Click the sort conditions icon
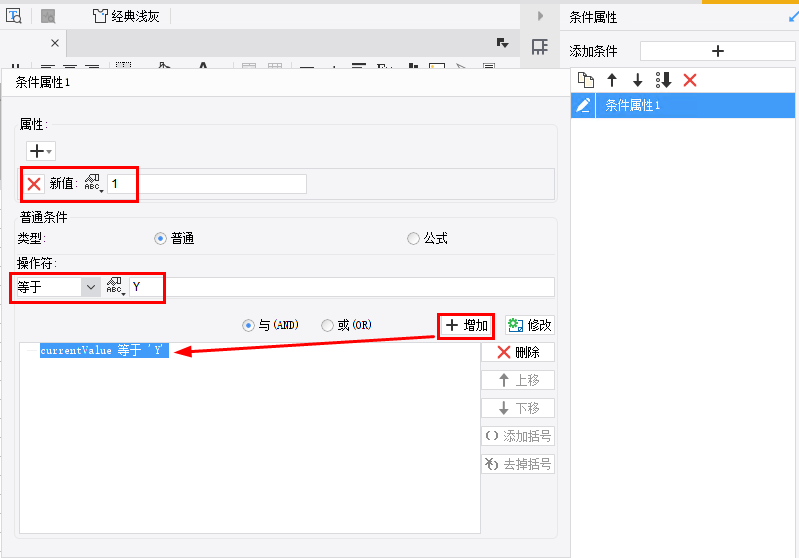The height and width of the screenshot is (558, 799). coord(663,80)
